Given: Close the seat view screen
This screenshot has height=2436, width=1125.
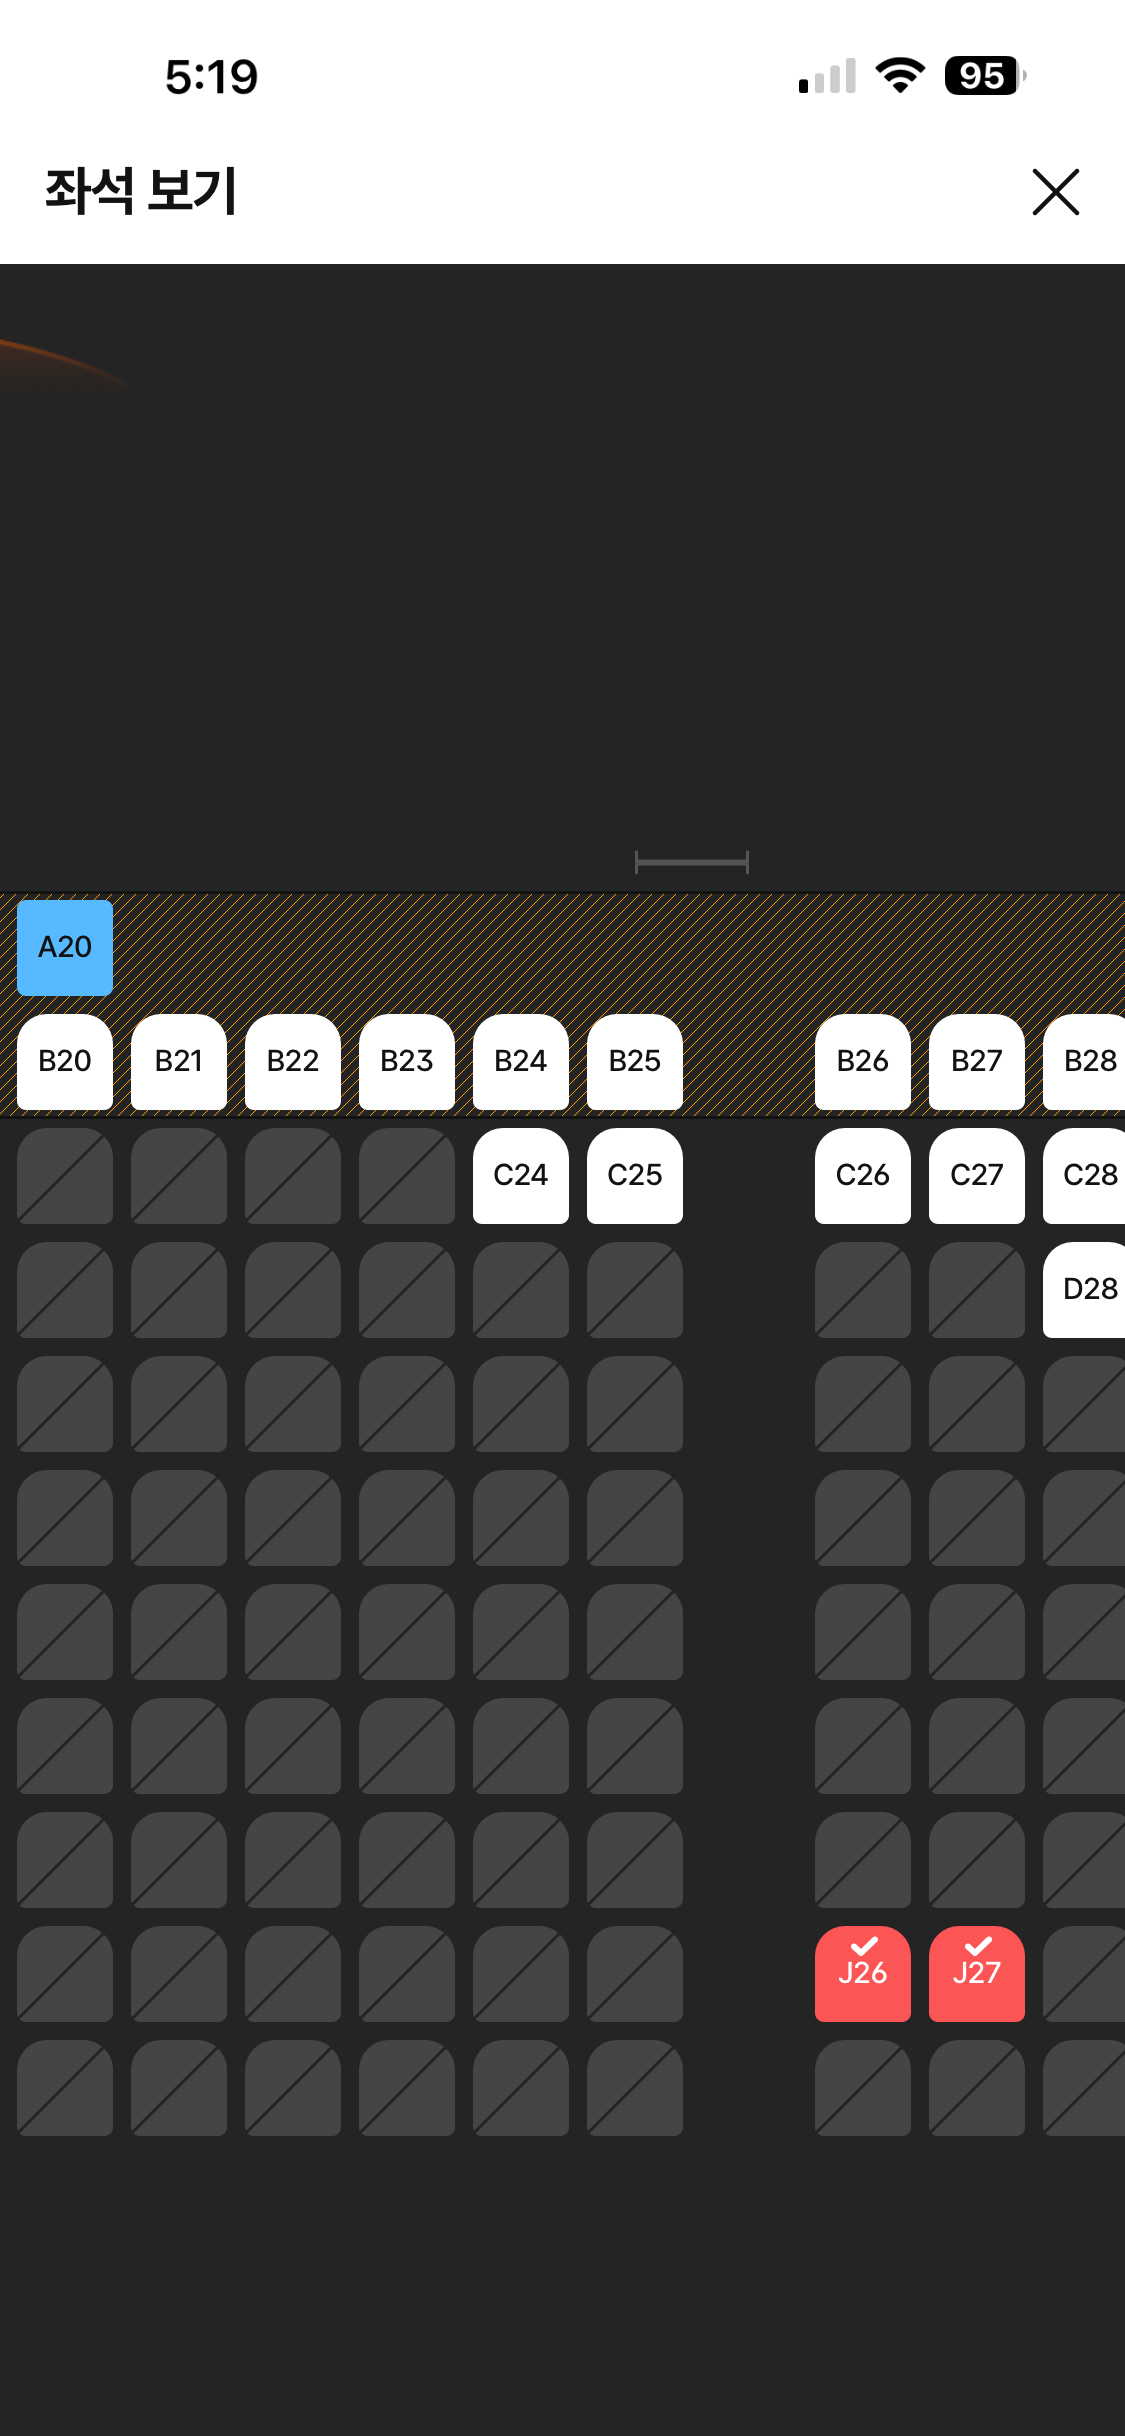Looking at the screenshot, I should coord(1055,192).
